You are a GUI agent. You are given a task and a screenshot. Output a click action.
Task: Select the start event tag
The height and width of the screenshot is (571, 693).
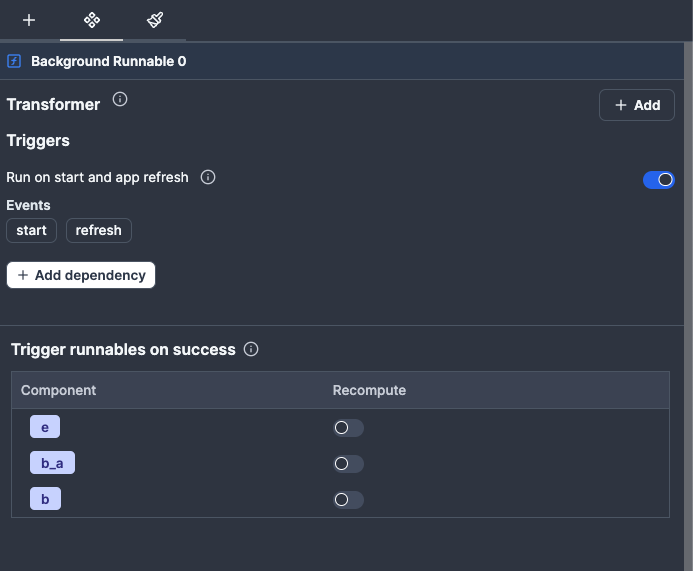click(x=32, y=230)
